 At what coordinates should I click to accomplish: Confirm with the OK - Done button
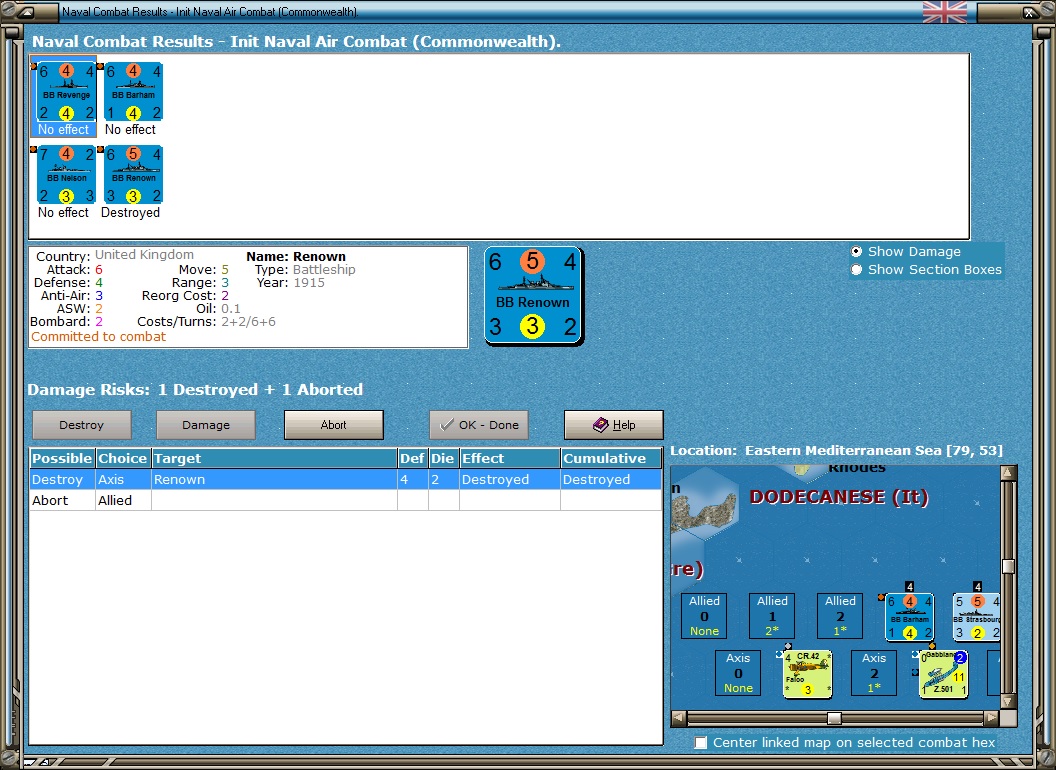click(479, 425)
